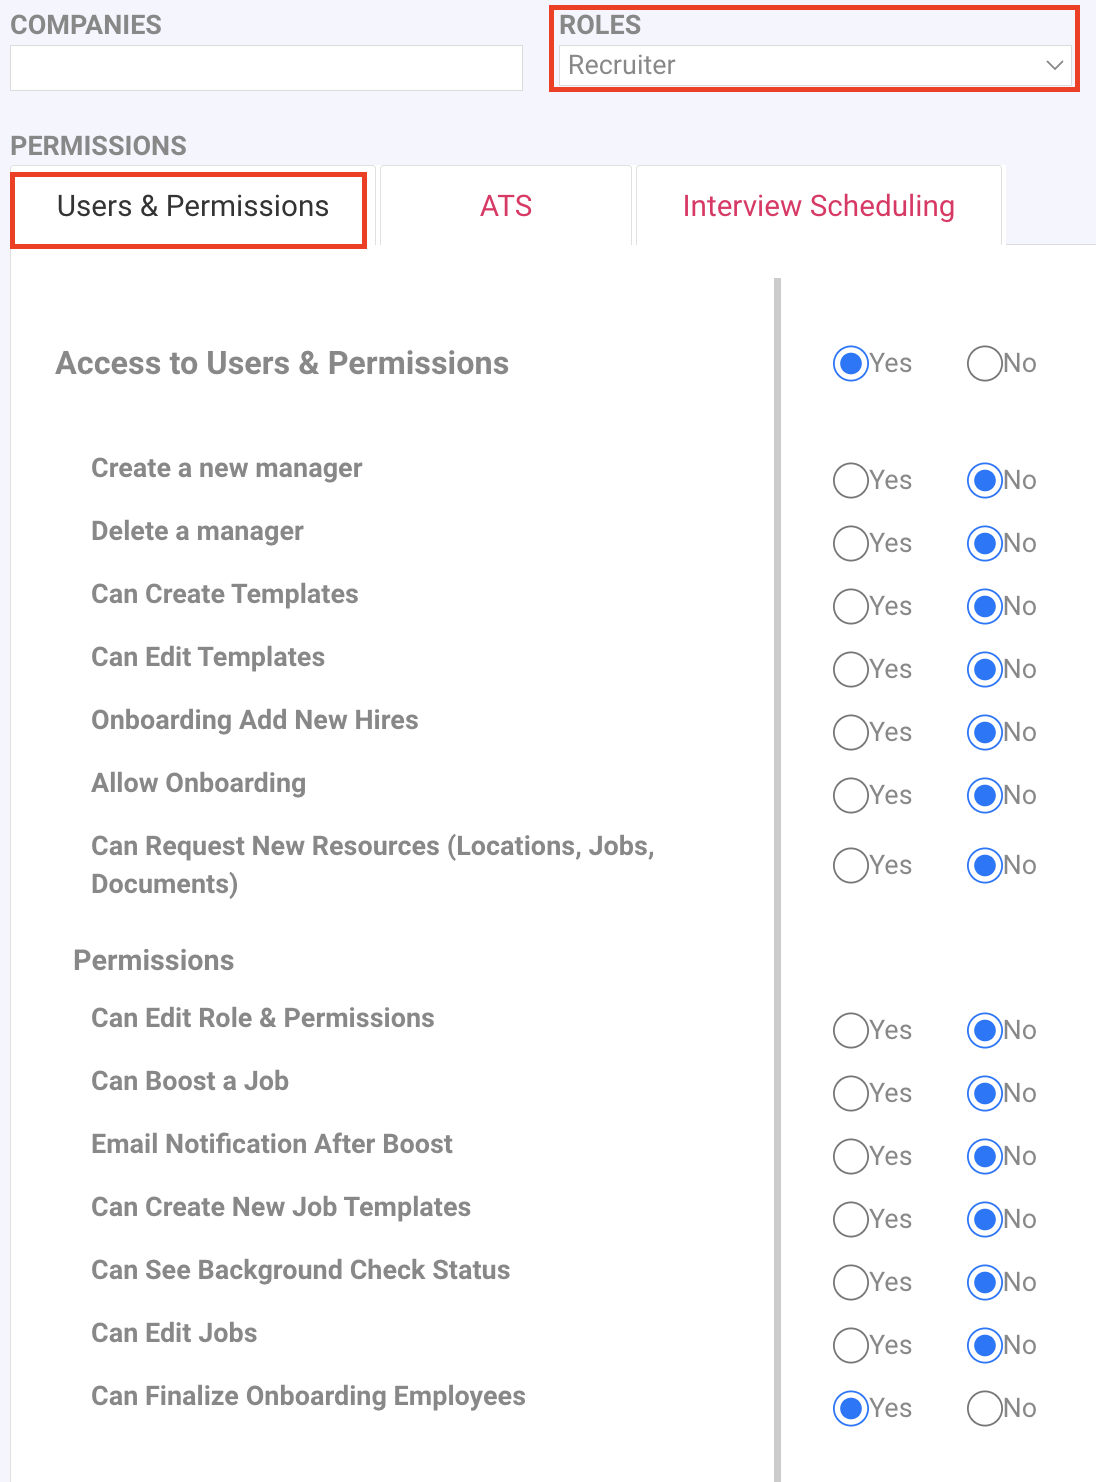Click the Companies input field

tap(266, 68)
